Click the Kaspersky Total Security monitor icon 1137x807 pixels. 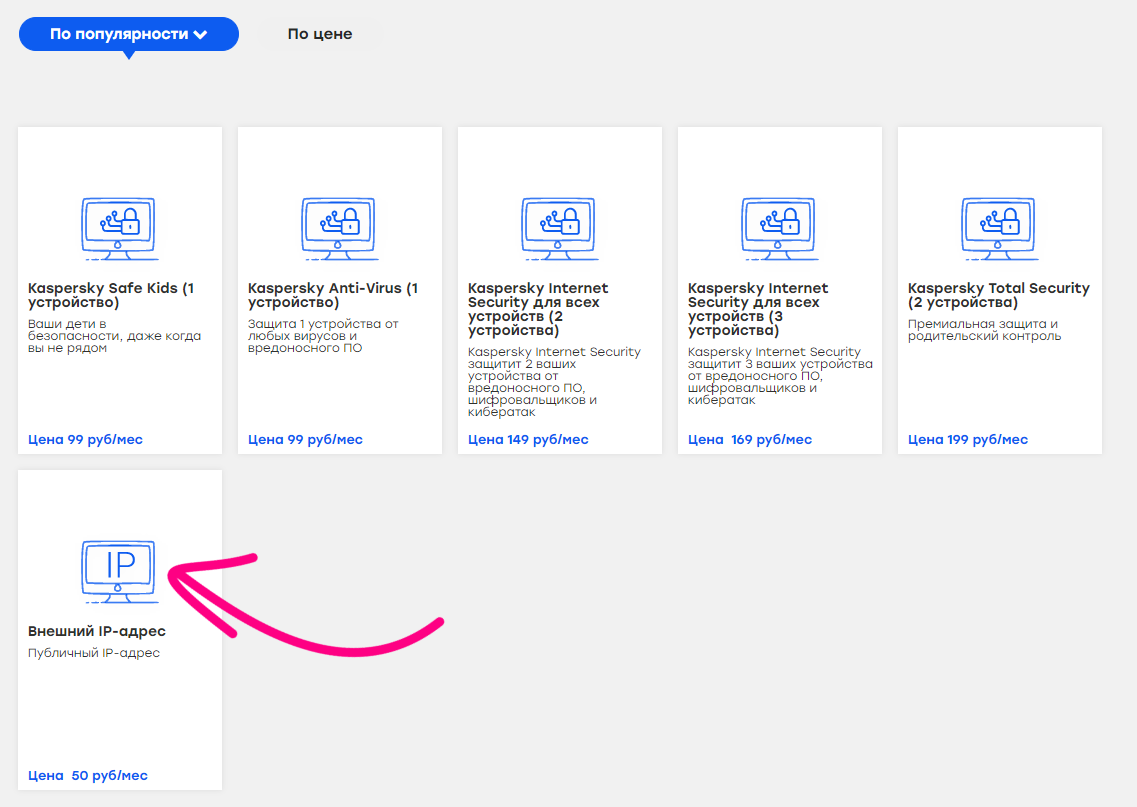tap(999, 228)
